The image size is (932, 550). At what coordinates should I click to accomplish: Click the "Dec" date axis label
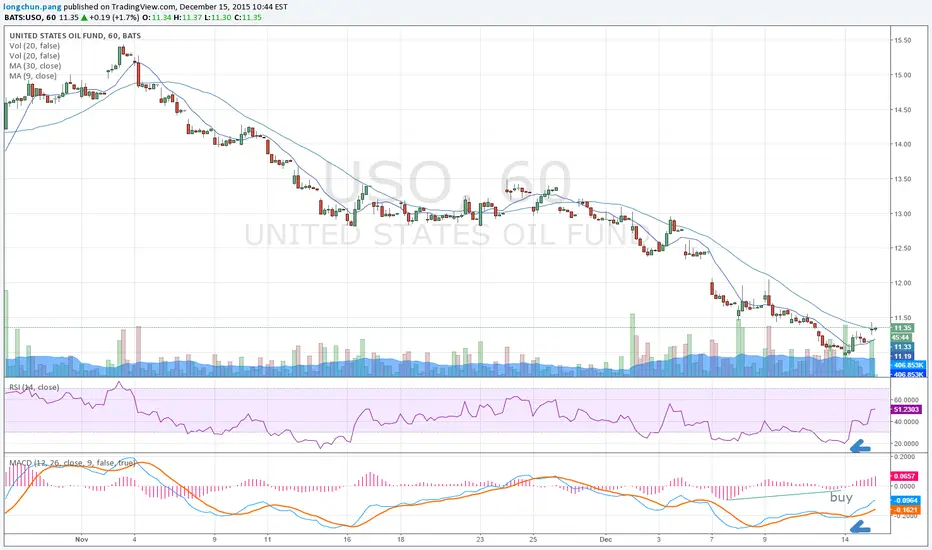606,540
